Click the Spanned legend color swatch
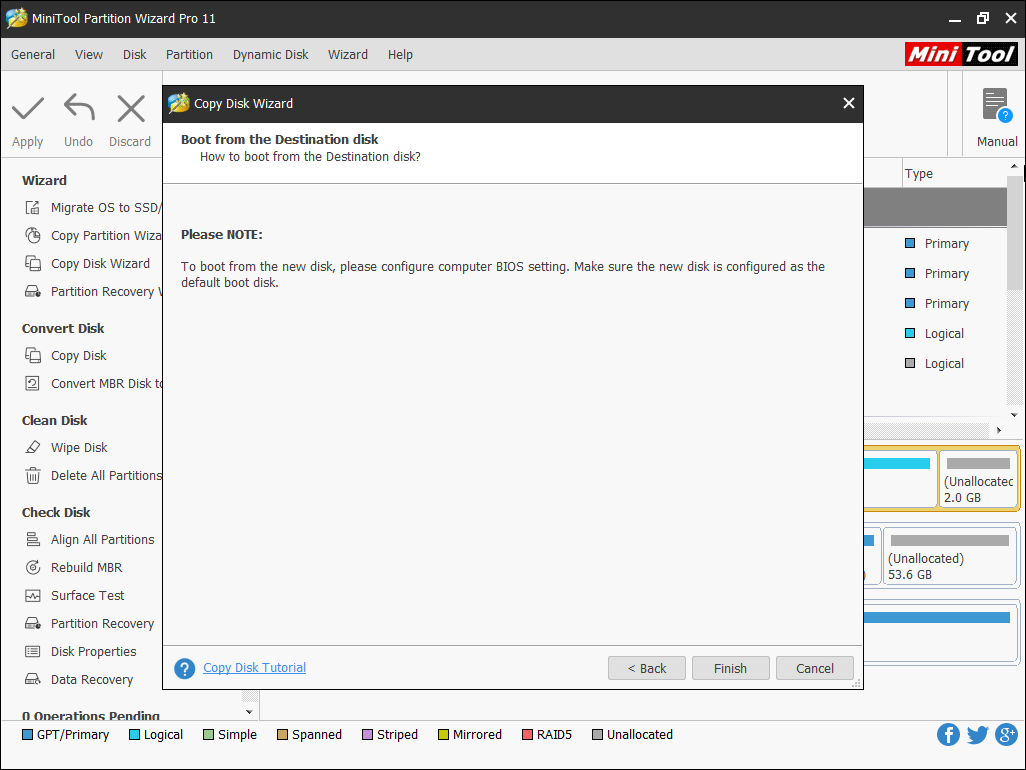 tap(283, 735)
